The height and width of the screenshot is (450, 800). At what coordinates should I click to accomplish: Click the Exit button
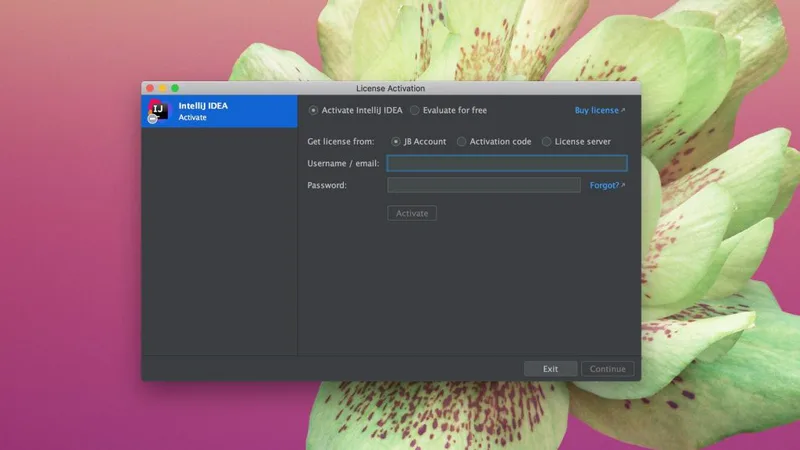click(x=550, y=369)
